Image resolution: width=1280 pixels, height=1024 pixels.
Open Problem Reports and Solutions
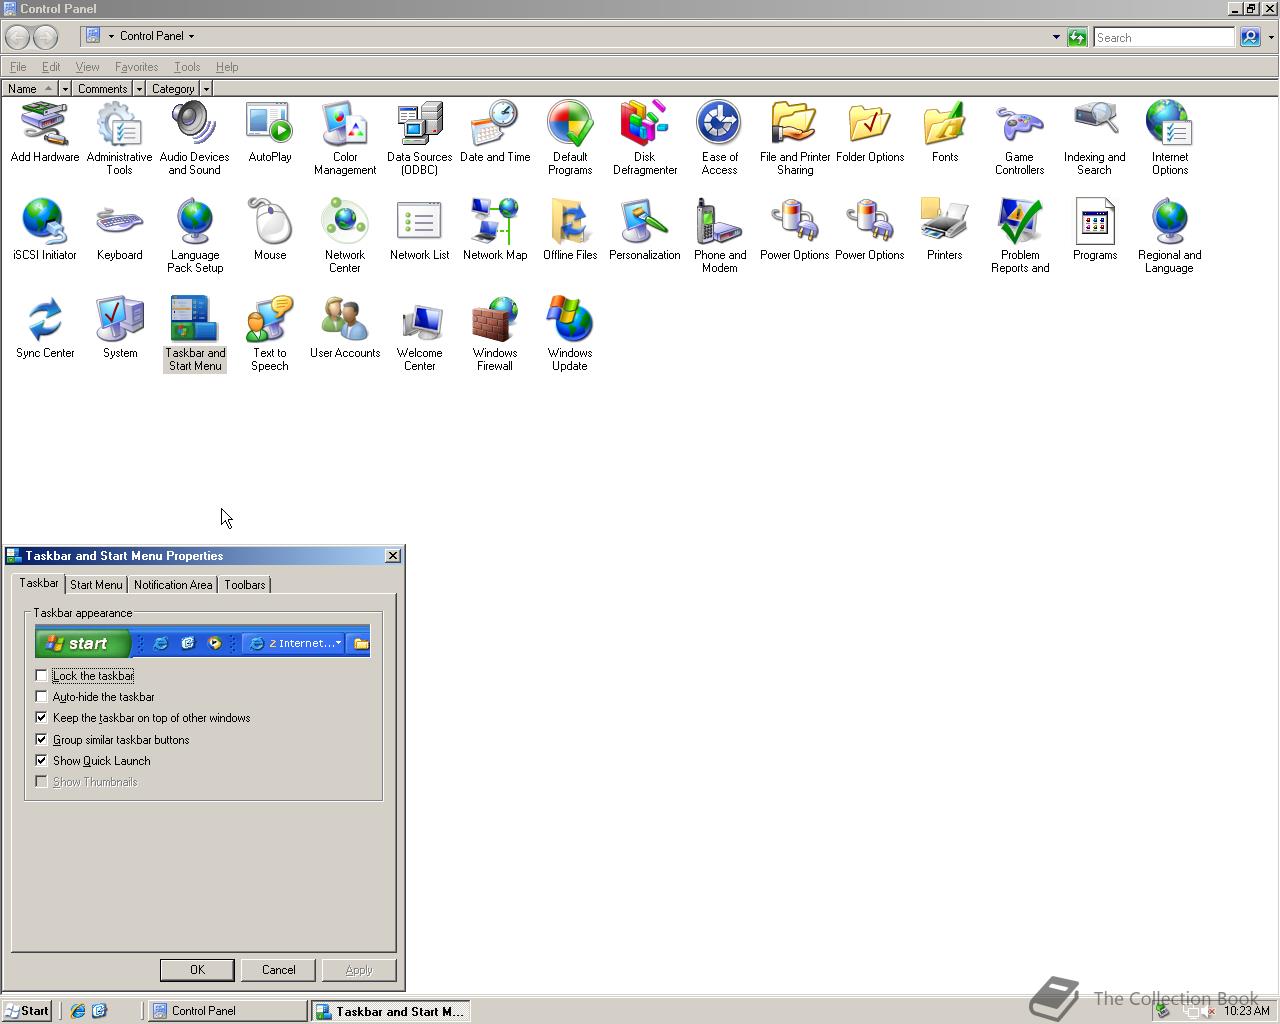coord(1019,236)
